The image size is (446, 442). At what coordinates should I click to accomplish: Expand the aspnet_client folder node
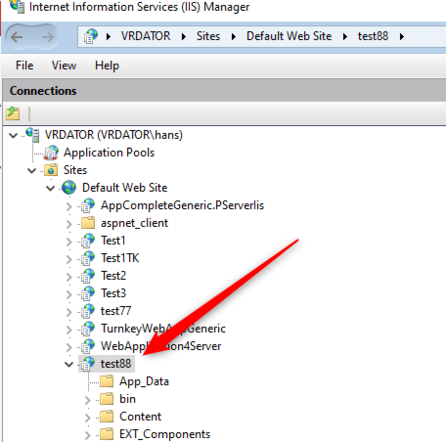click(x=69, y=224)
